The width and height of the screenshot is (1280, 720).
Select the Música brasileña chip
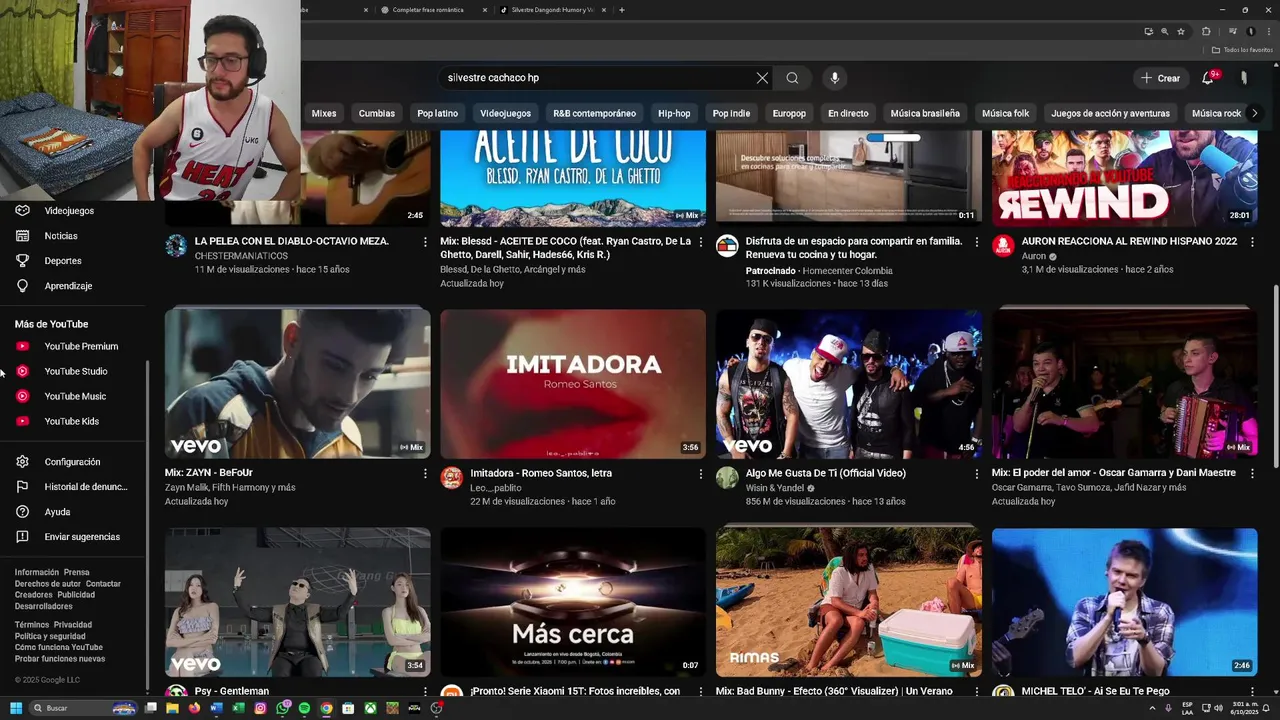coord(925,113)
